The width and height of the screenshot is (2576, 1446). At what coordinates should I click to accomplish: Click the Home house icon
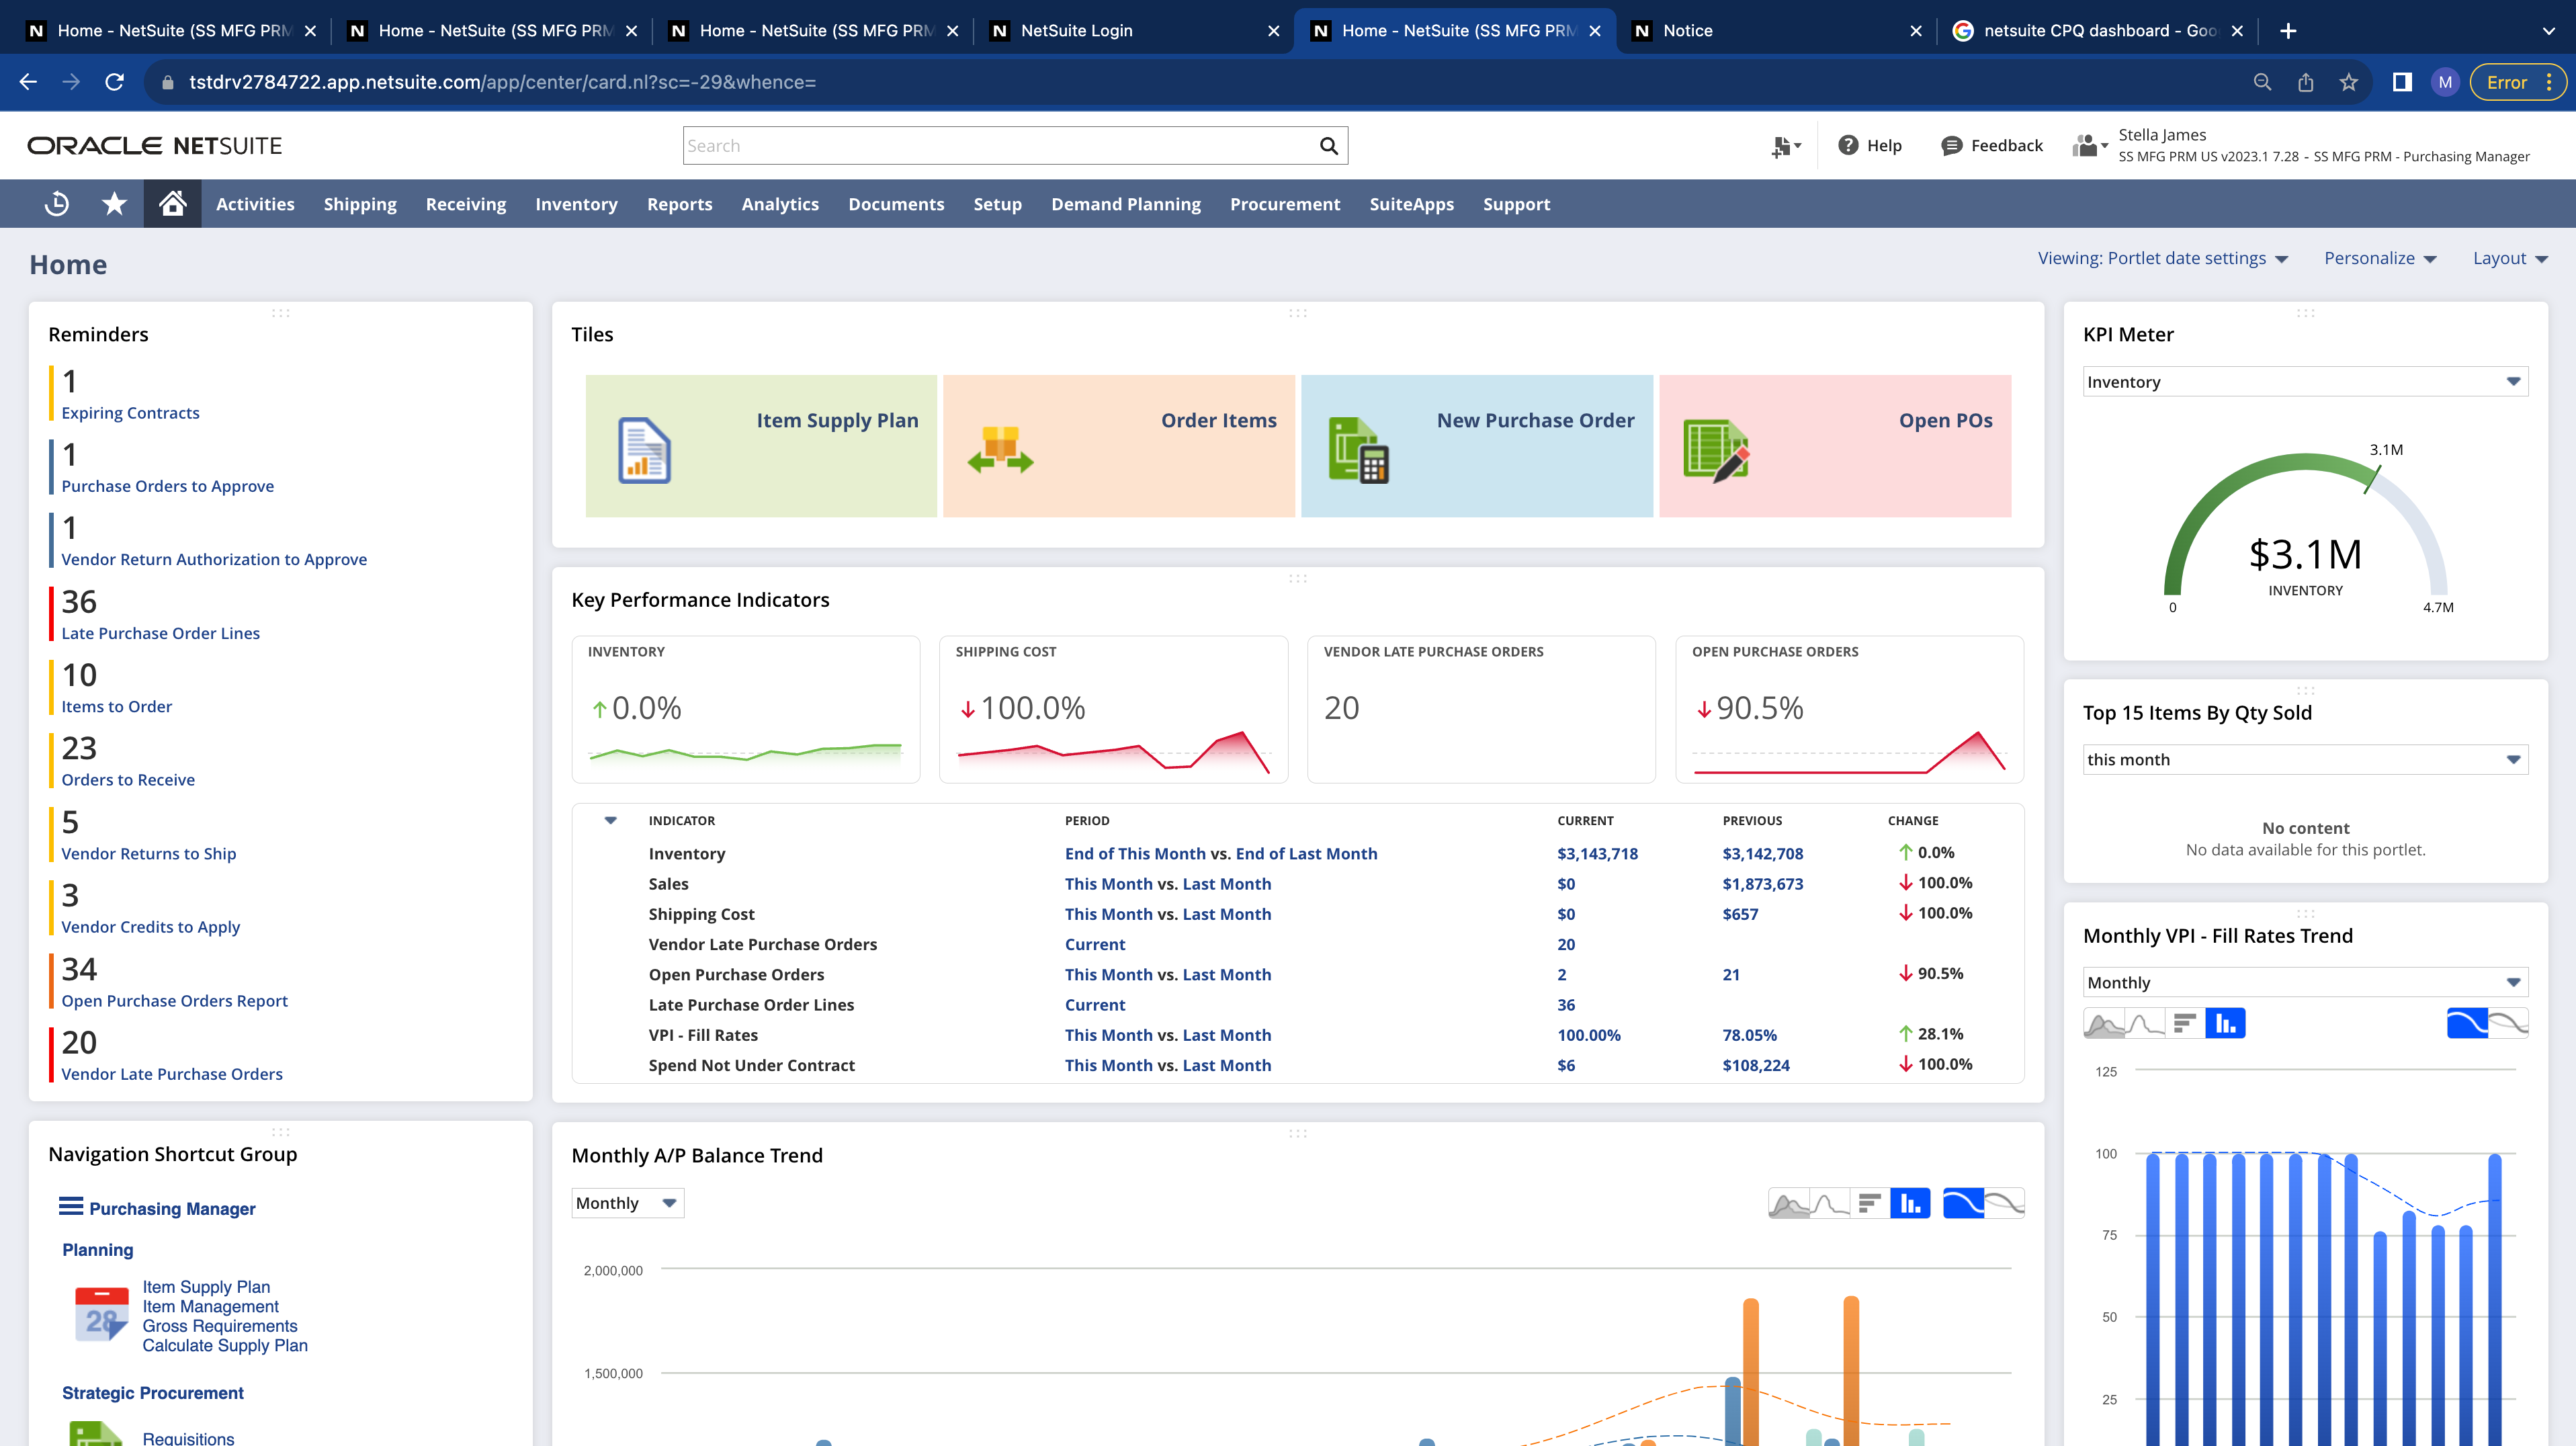pyautogui.click(x=172, y=204)
